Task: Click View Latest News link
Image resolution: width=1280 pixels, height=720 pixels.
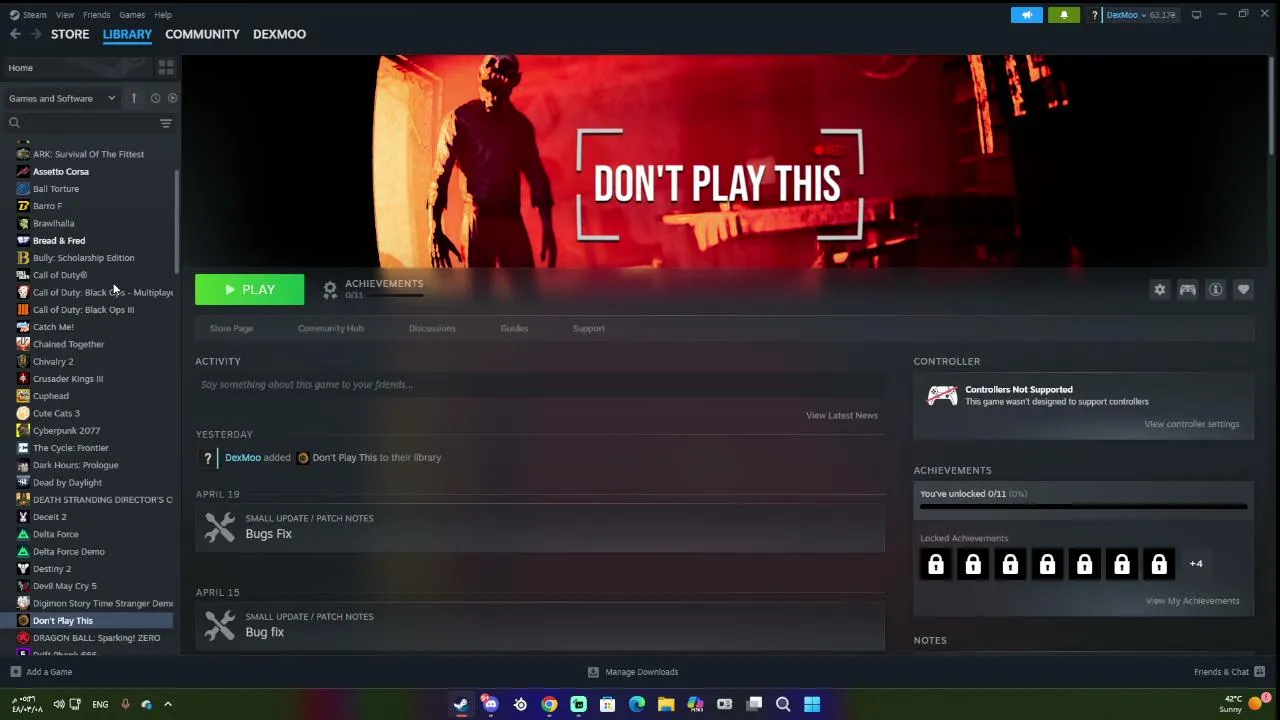Action: pos(842,415)
